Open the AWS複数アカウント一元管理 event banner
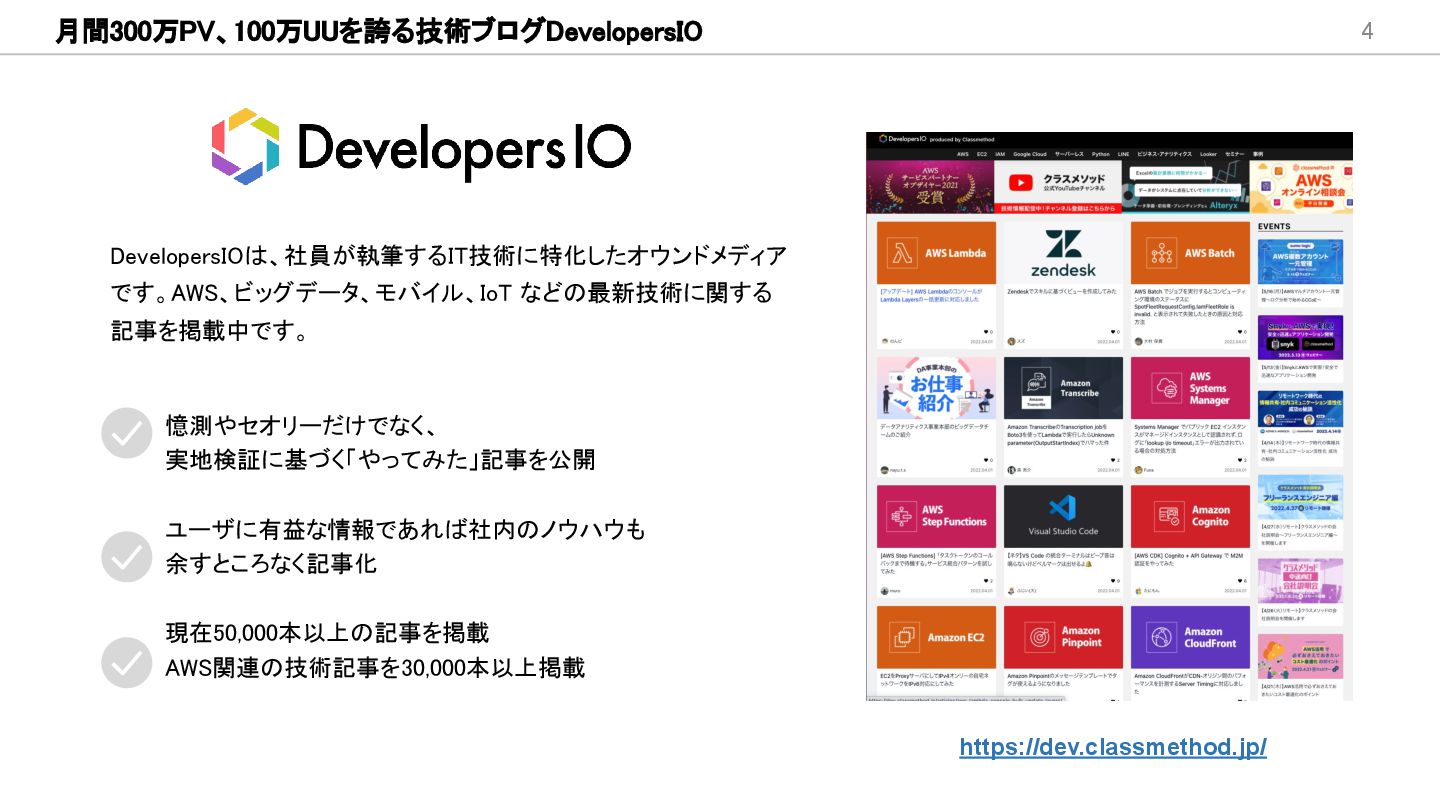1440x810 pixels. [x=1300, y=261]
